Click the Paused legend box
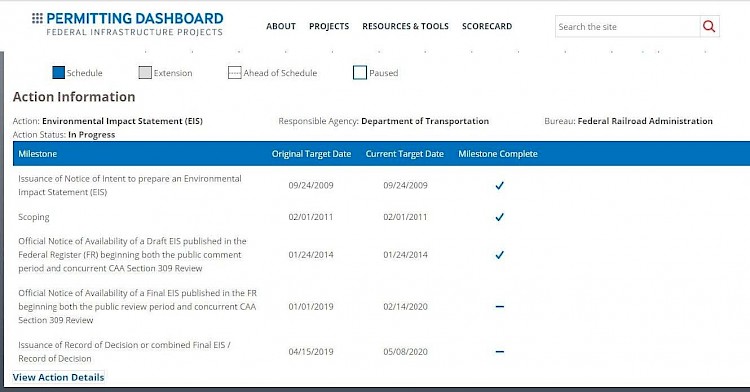750x392 pixels. click(360, 73)
